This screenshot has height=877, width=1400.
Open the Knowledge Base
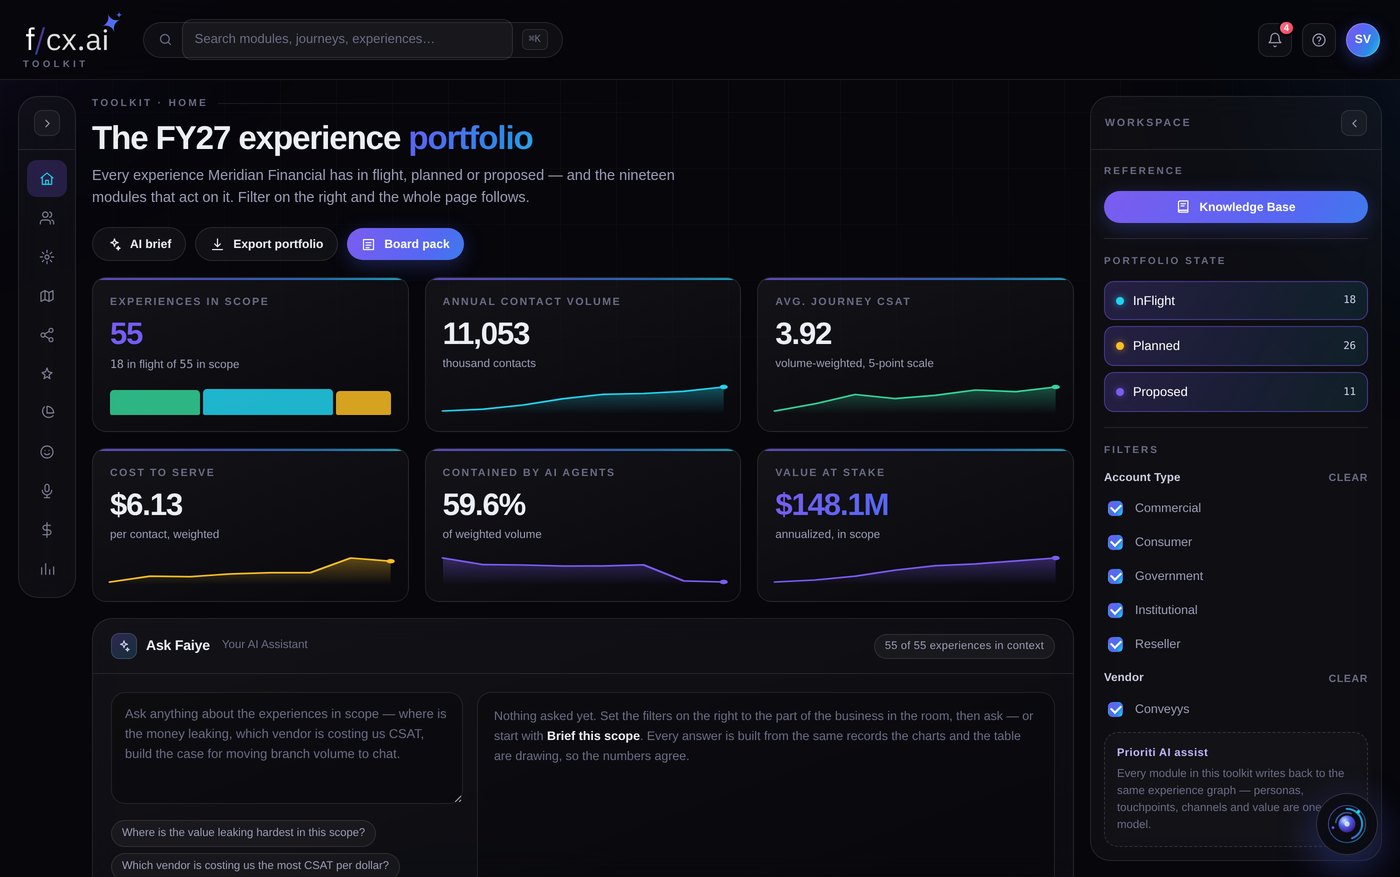coord(1235,207)
